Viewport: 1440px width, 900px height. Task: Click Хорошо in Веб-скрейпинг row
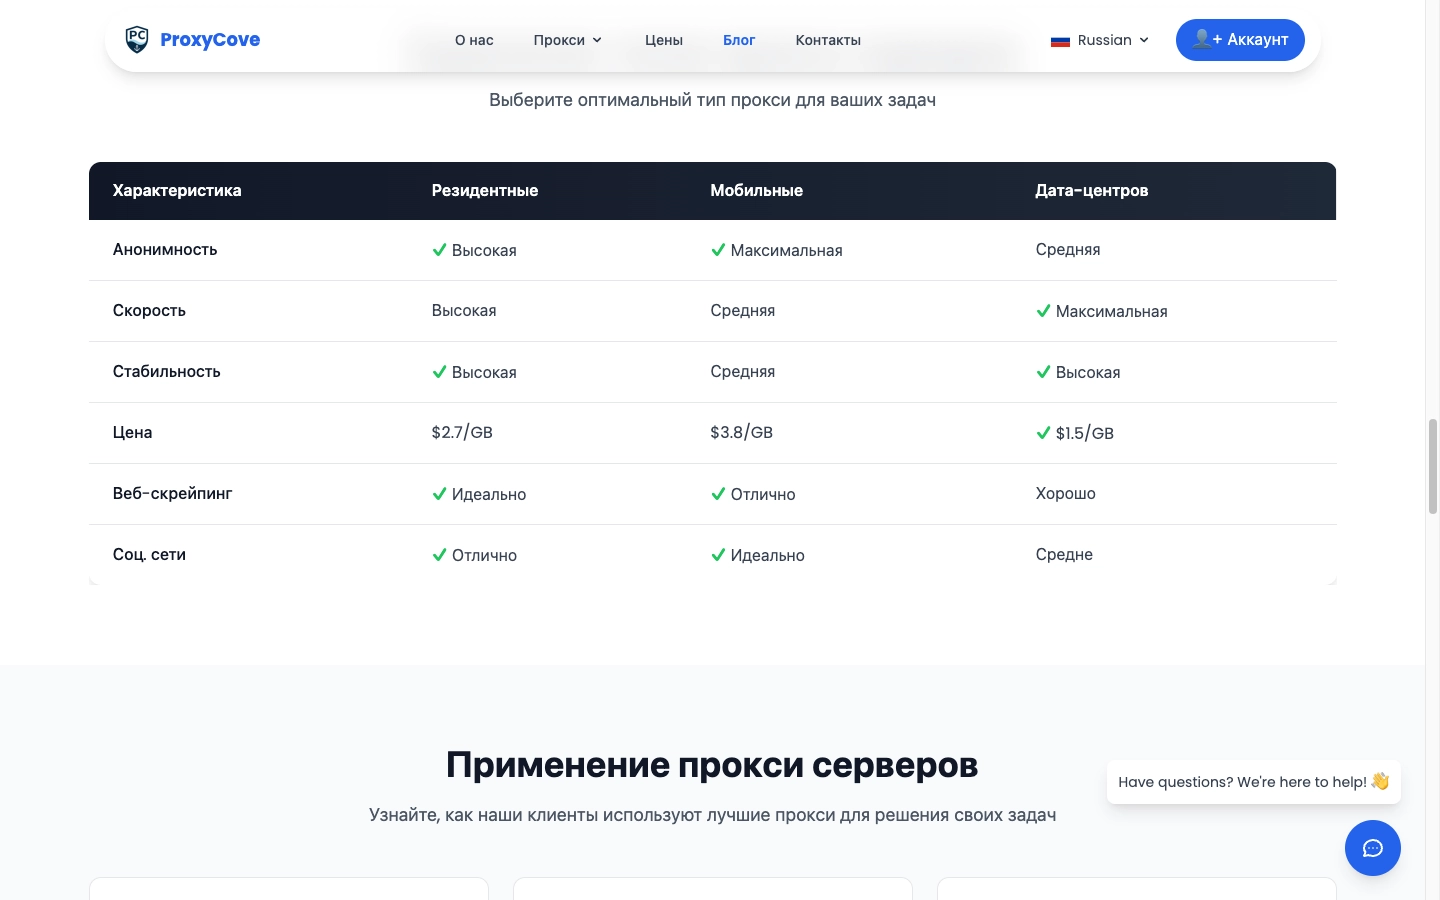pyautogui.click(x=1066, y=493)
